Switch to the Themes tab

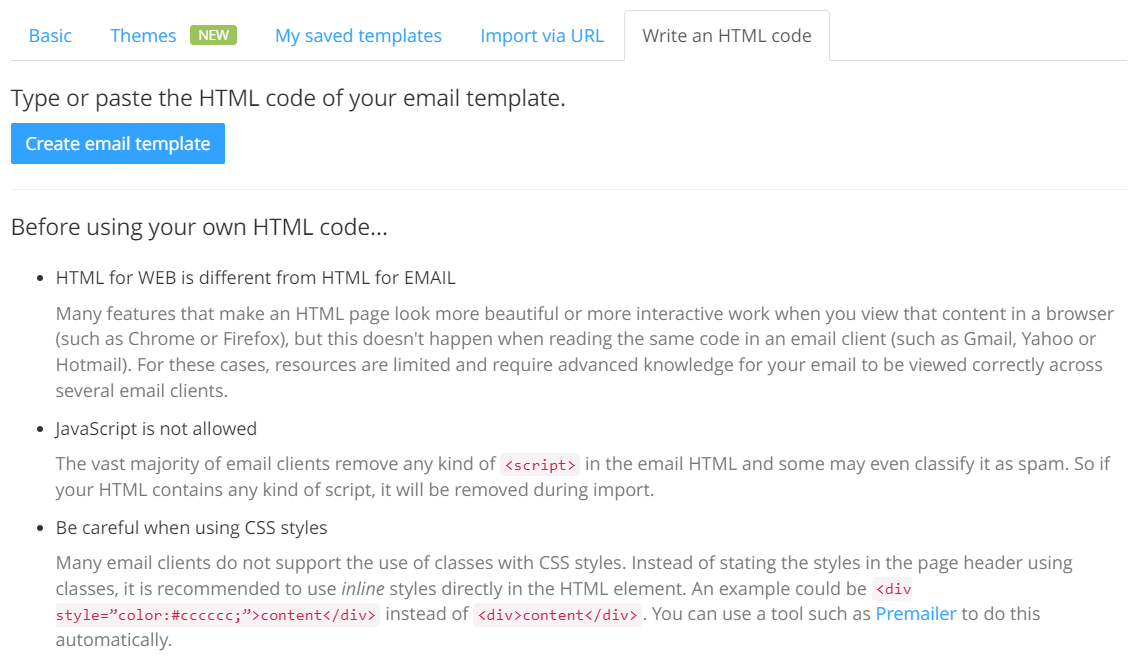click(x=143, y=36)
